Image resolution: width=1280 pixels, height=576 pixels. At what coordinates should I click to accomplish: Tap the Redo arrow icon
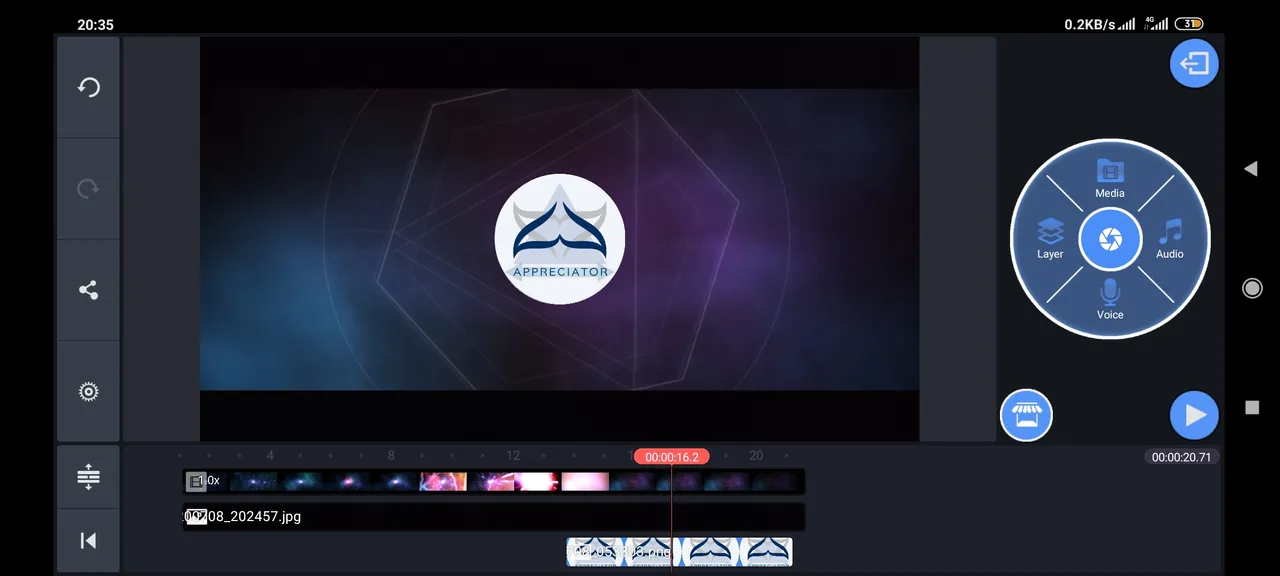click(89, 189)
